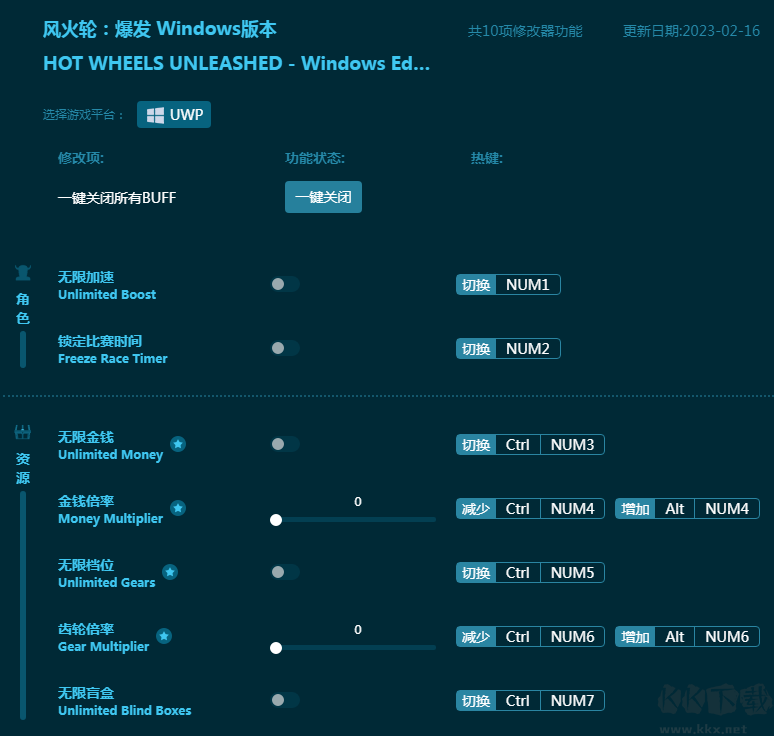Click the star icon beside Gear Multiplier

coord(164,636)
